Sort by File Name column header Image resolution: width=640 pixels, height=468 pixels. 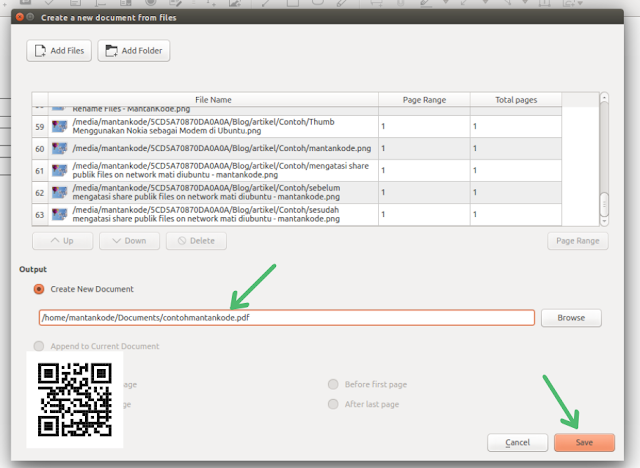(213, 100)
